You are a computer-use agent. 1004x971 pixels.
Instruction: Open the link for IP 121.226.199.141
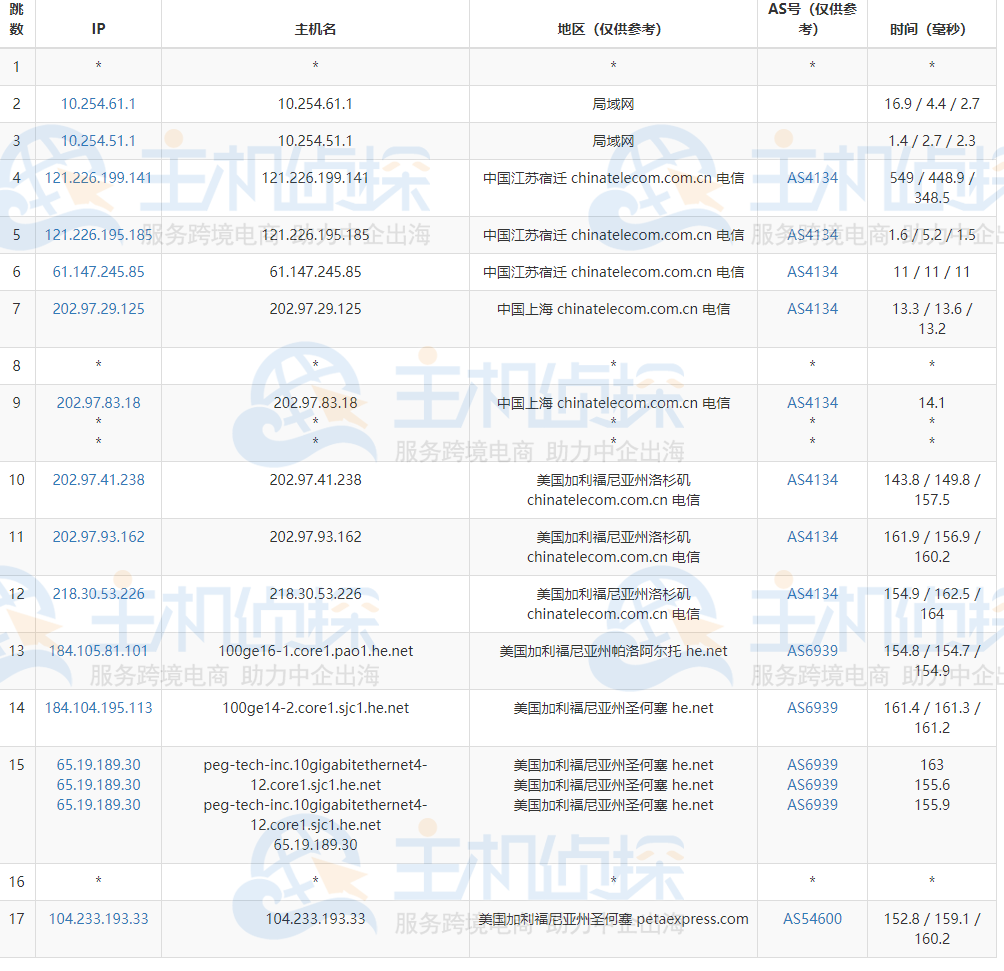click(x=97, y=177)
